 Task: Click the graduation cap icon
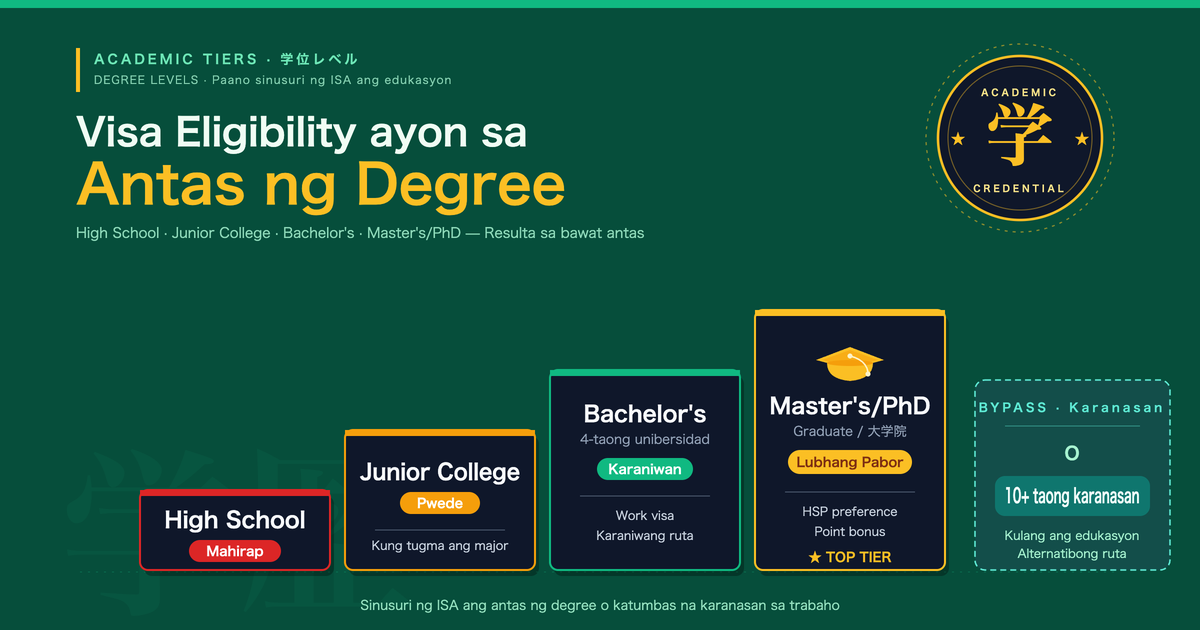tap(850, 364)
